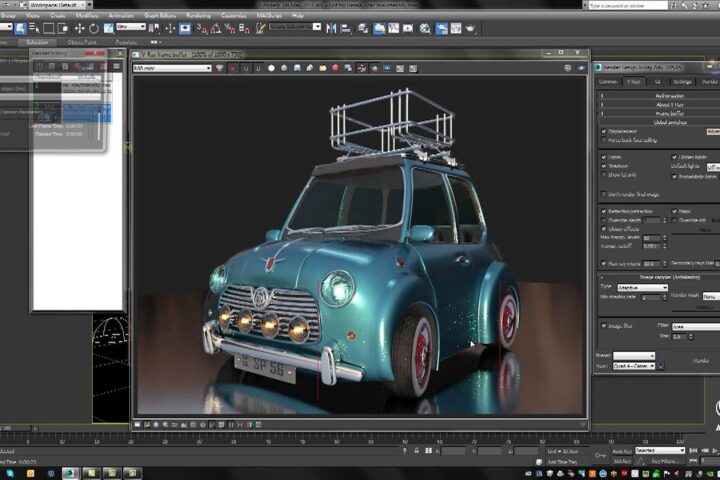The height and width of the screenshot is (480, 720).
Task: Open the Layer Manager
Action: (x=363, y=28)
